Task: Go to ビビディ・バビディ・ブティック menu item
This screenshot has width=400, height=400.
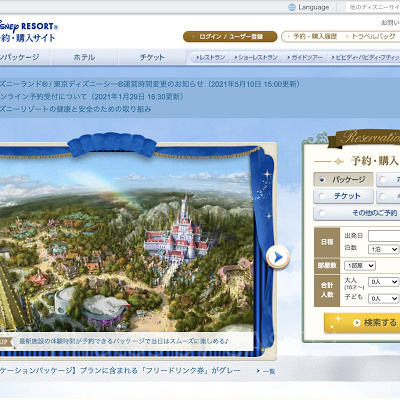Action: click(365, 58)
